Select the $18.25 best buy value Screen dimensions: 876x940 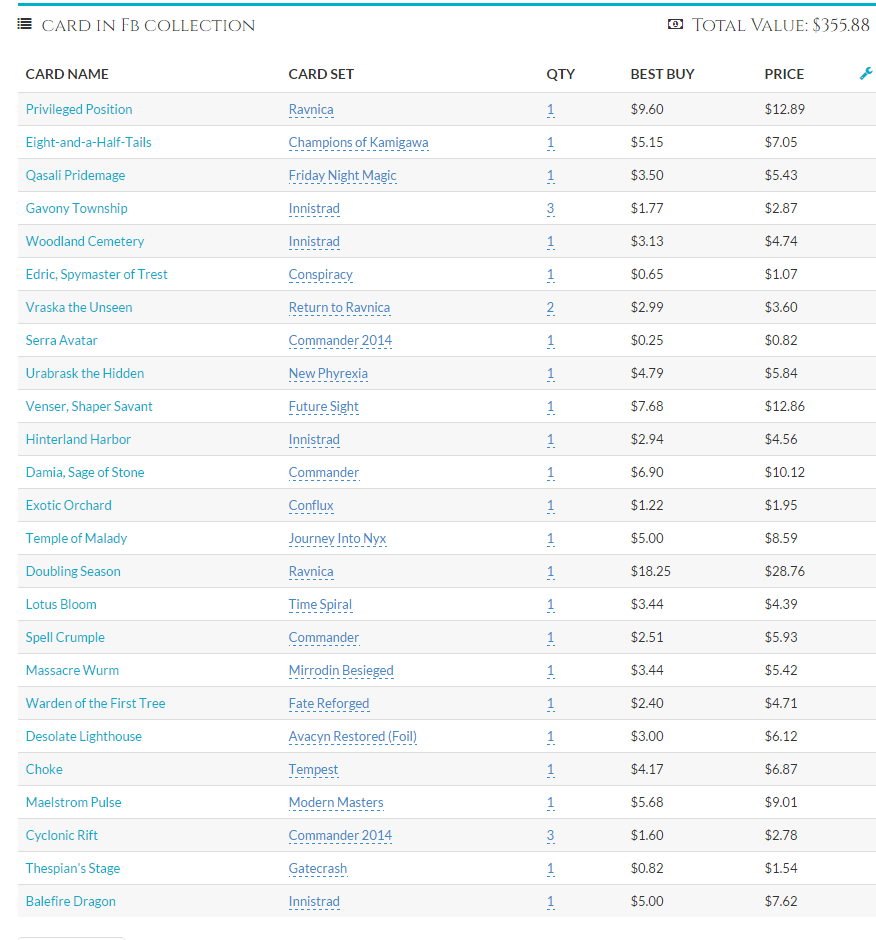click(x=650, y=571)
